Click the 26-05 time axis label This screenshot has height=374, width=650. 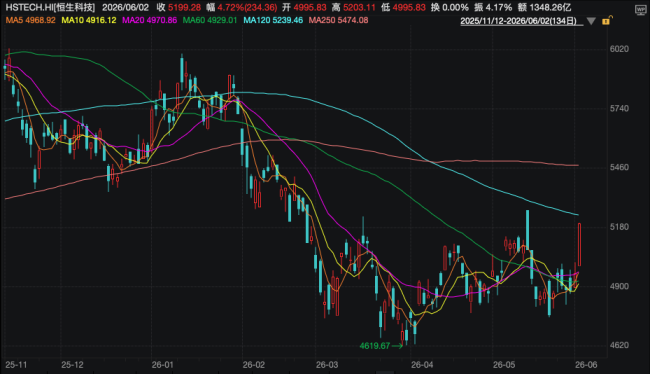(504, 365)
